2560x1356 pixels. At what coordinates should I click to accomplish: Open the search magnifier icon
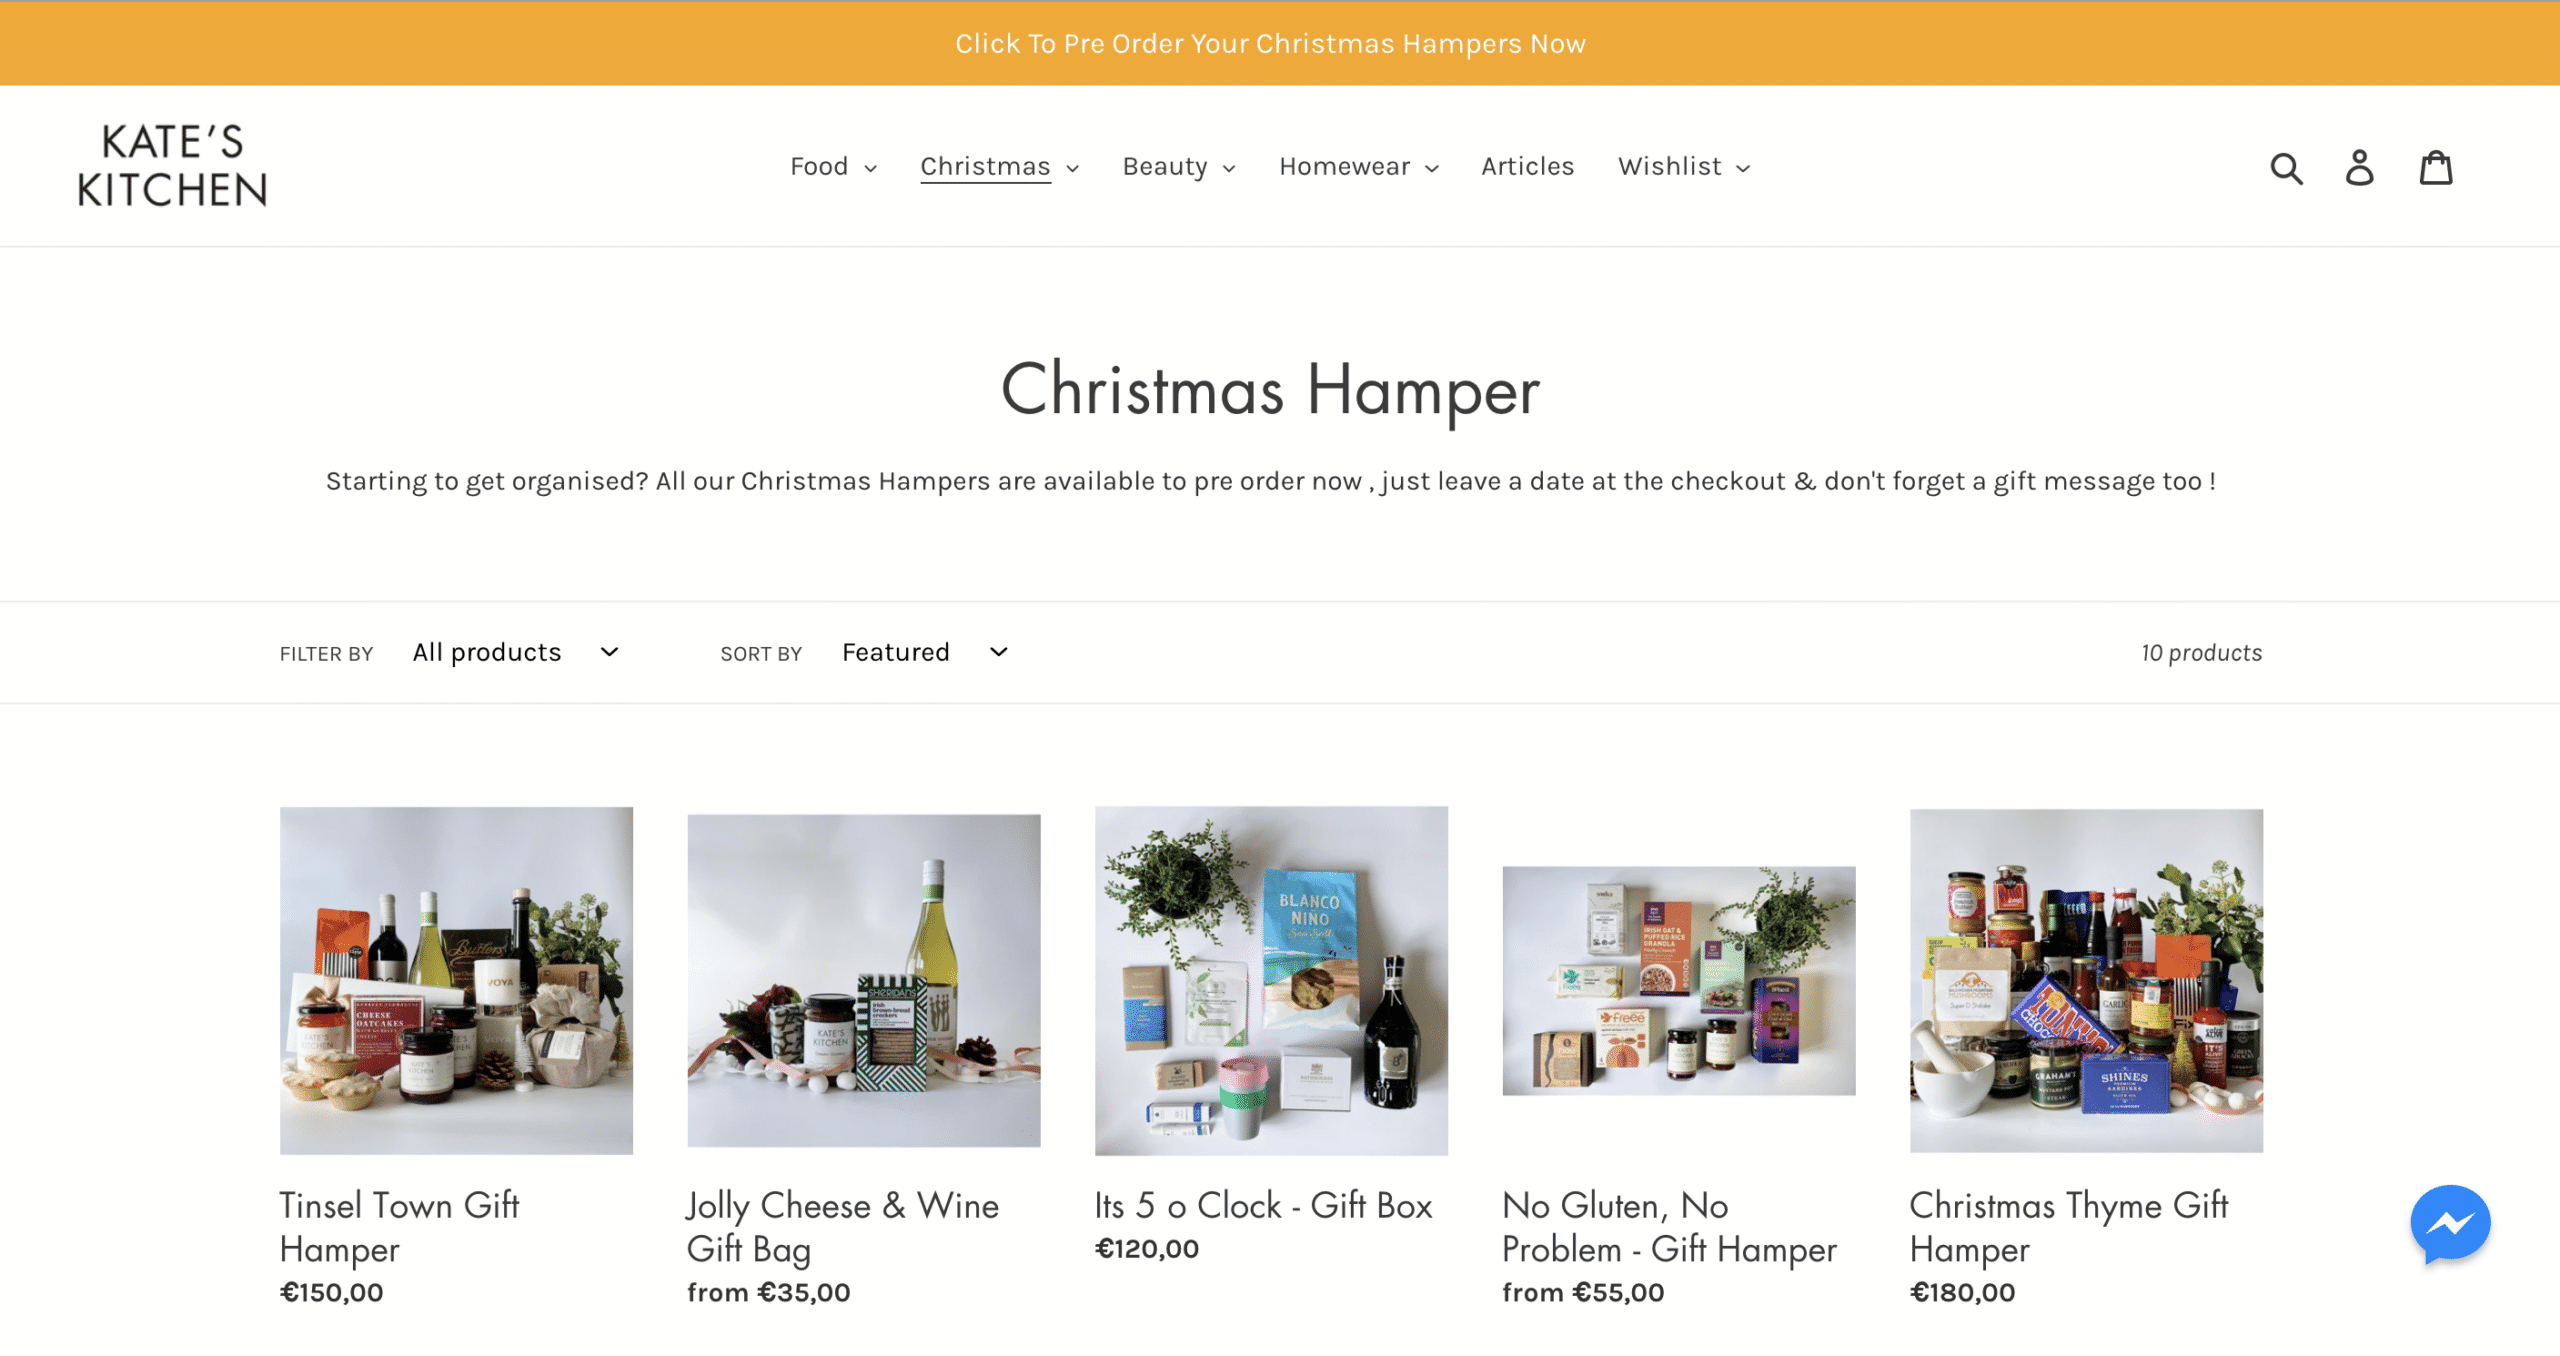(2286, 167)
